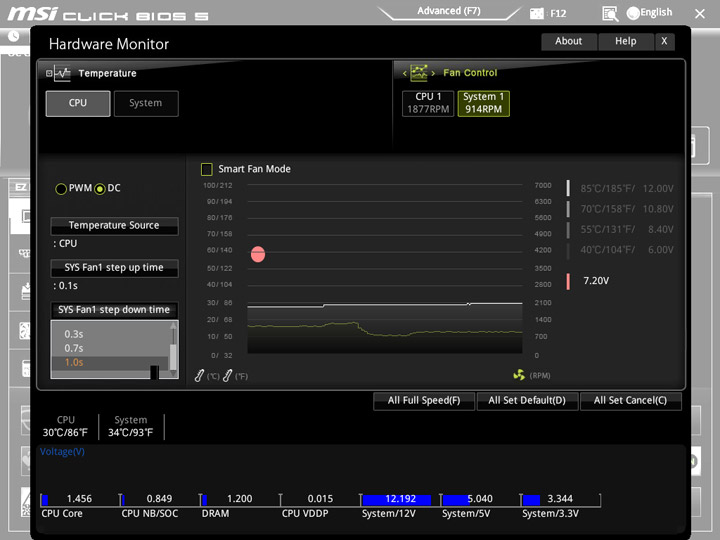
Task: Click the All Full Speed(F) button
Action: point(424,401)
